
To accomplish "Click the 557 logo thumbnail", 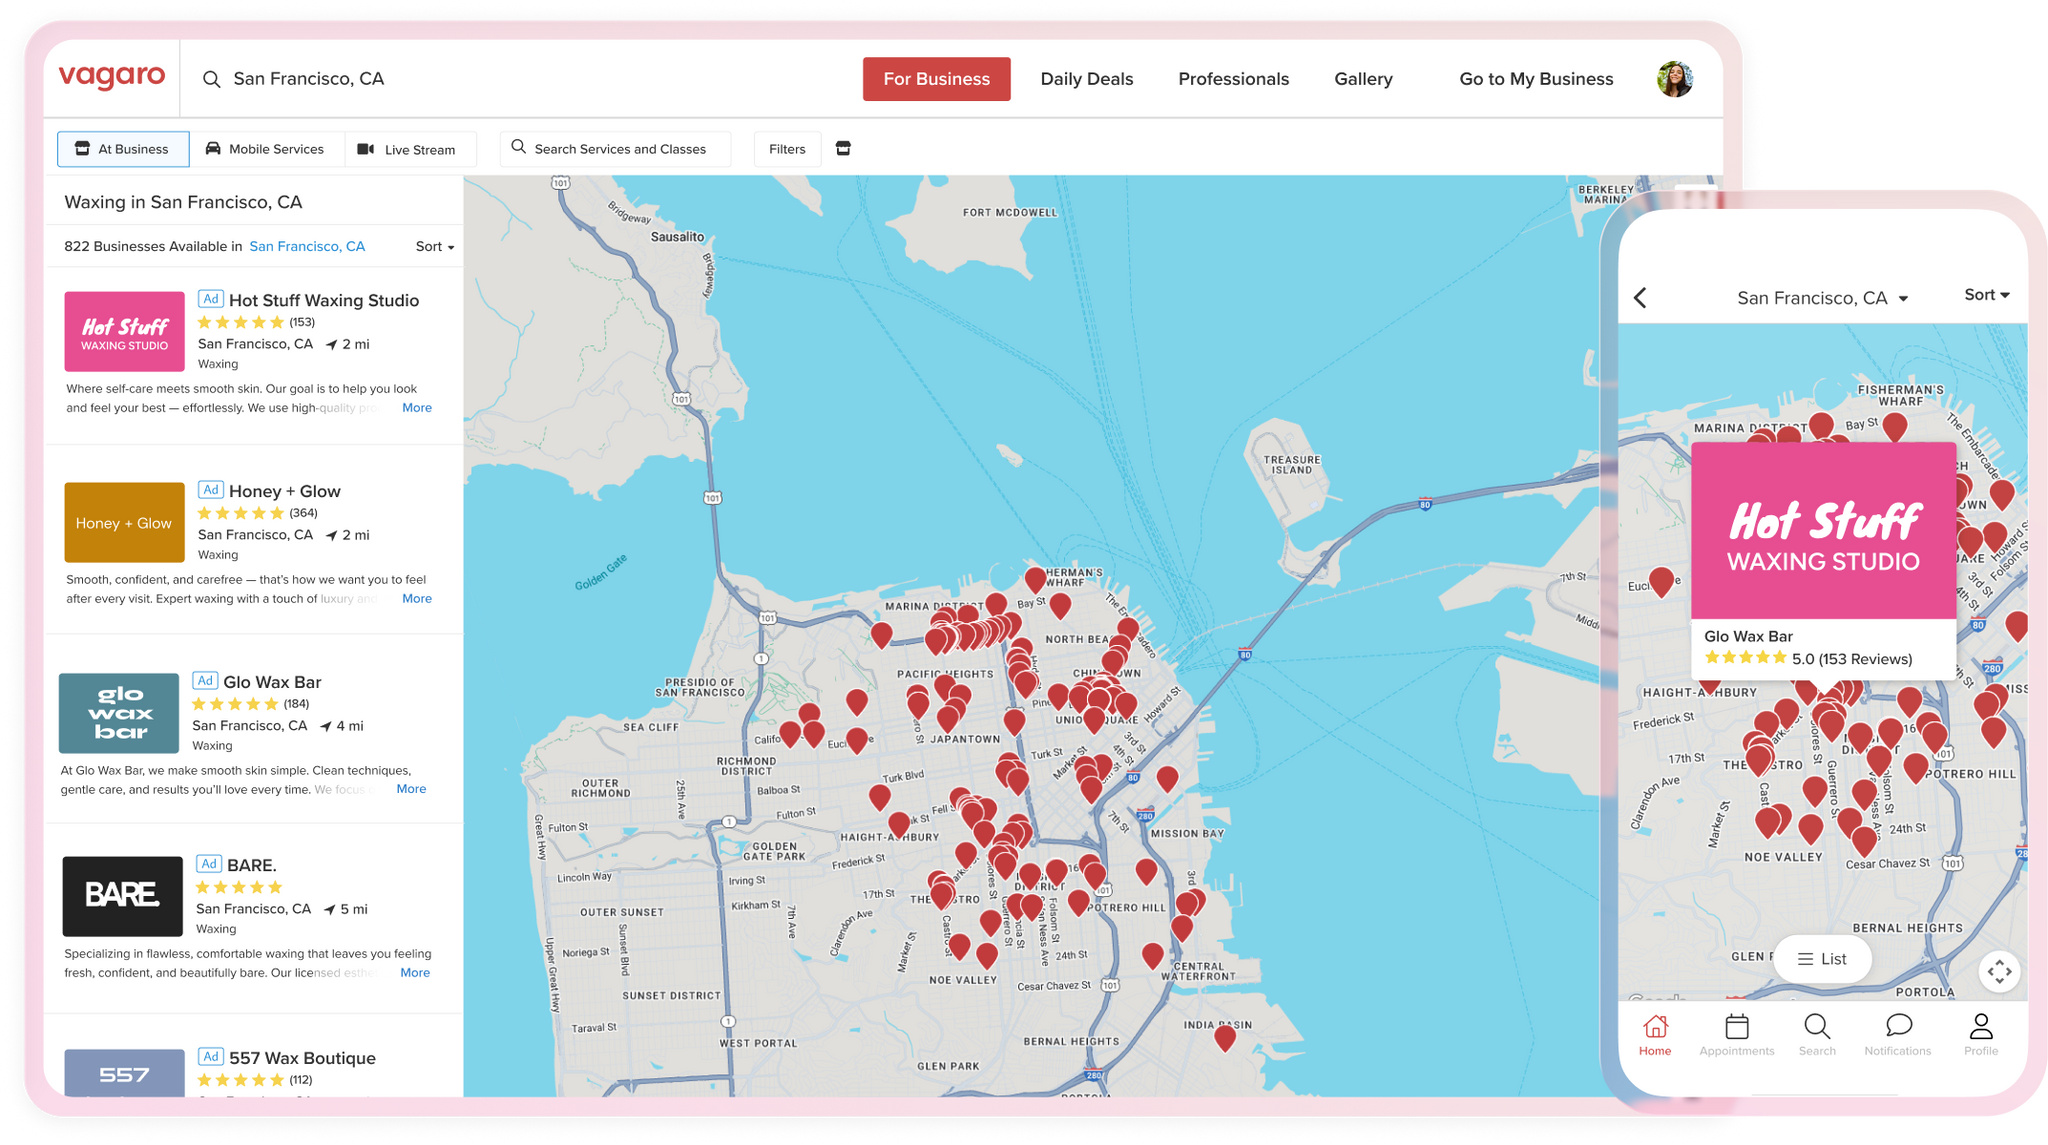I will (x=124, y=1073).
